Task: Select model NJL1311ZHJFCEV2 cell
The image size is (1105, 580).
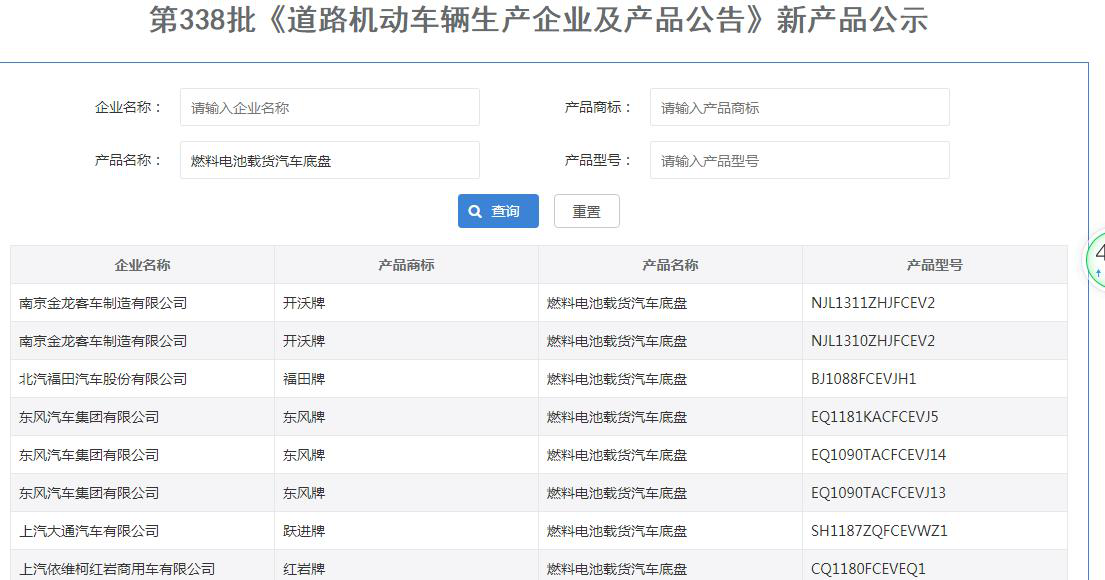Action: tap(934, 303)
